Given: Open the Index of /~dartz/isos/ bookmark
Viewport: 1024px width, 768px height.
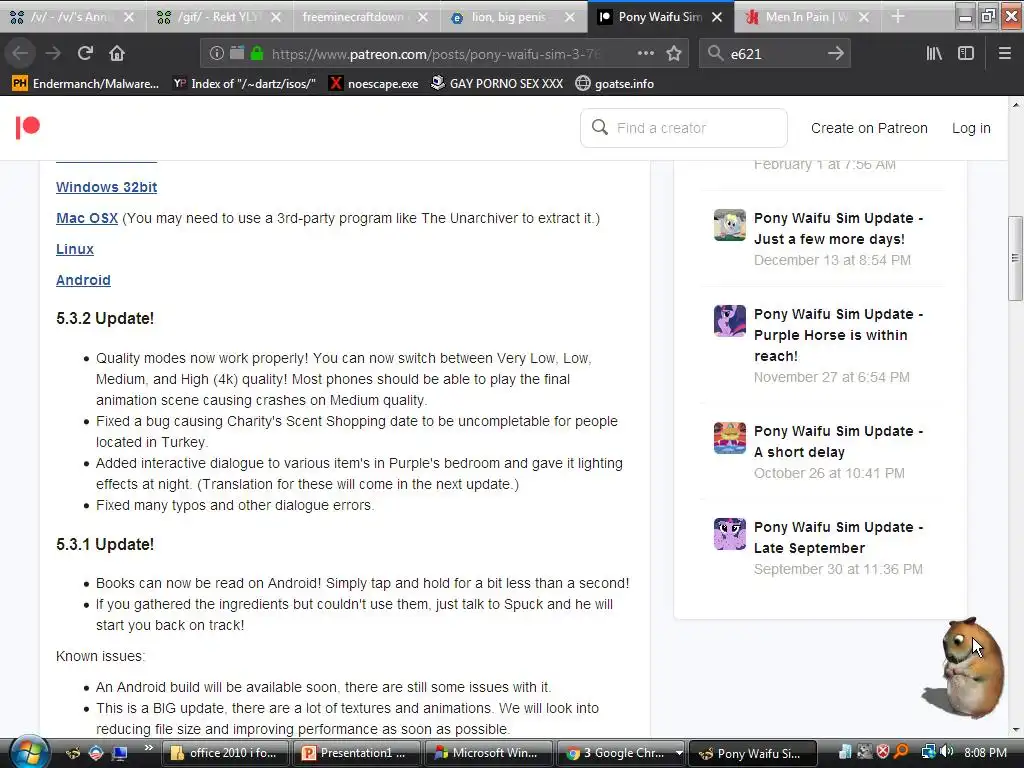Looking at the screenshot, I should coord(244,84).
